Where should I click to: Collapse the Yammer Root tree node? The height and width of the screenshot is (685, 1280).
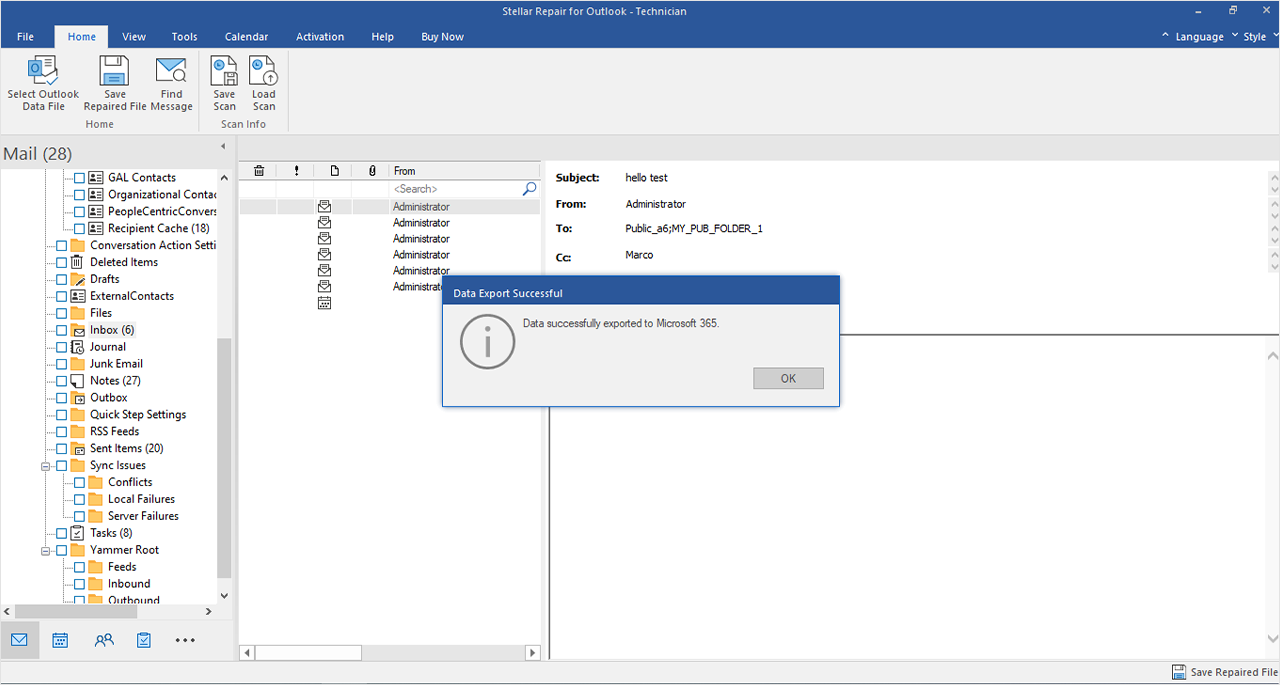(x=46, y=550)
